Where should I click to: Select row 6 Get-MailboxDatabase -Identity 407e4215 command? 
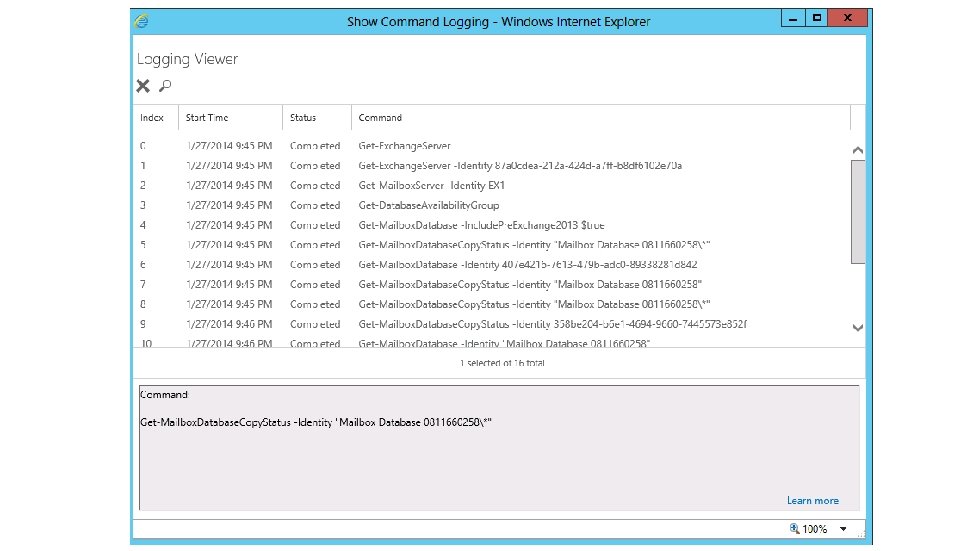(492, 265)
